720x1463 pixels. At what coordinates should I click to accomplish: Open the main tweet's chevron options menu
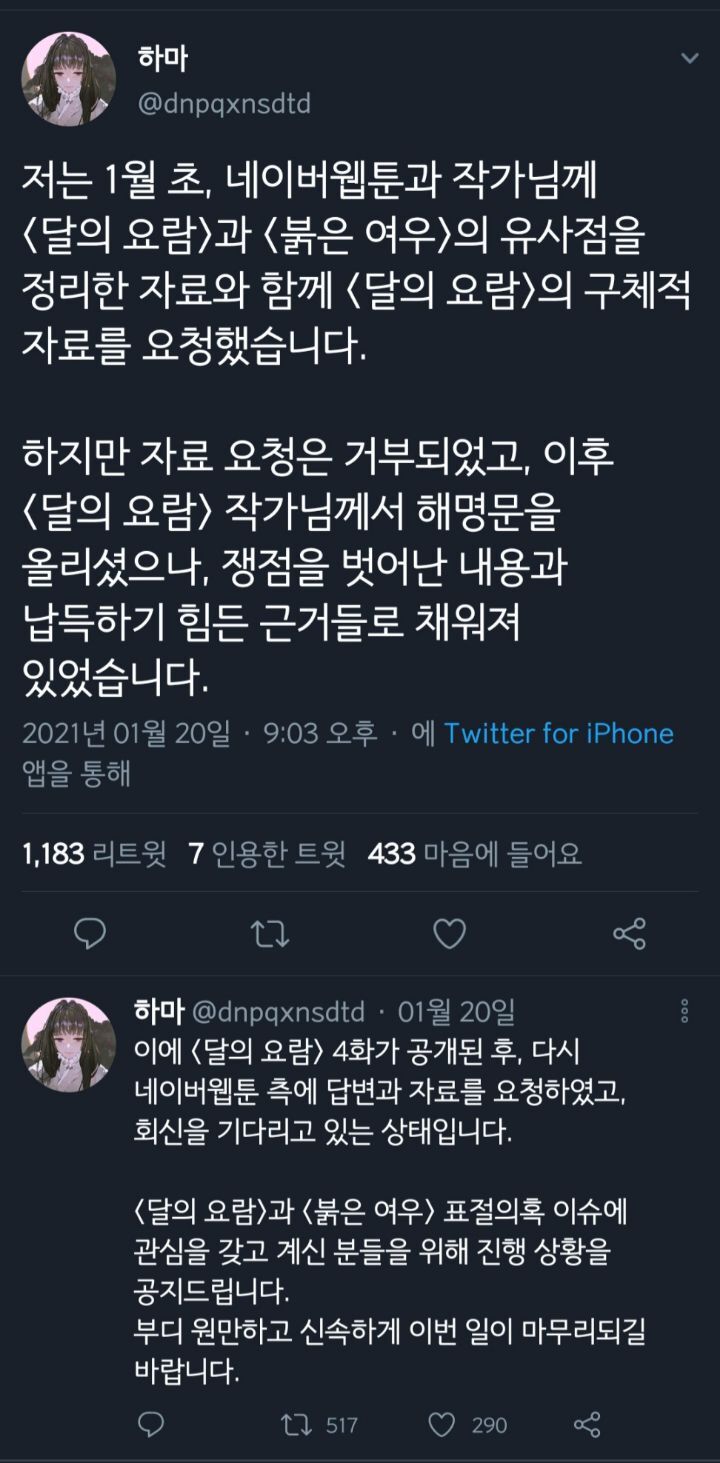[689, 58]
